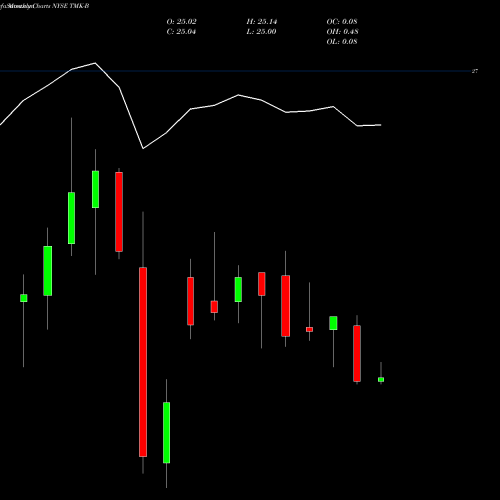Click the OL: 0.08 reading
This screenshot has height=500, width=500.
pos(342,42)
